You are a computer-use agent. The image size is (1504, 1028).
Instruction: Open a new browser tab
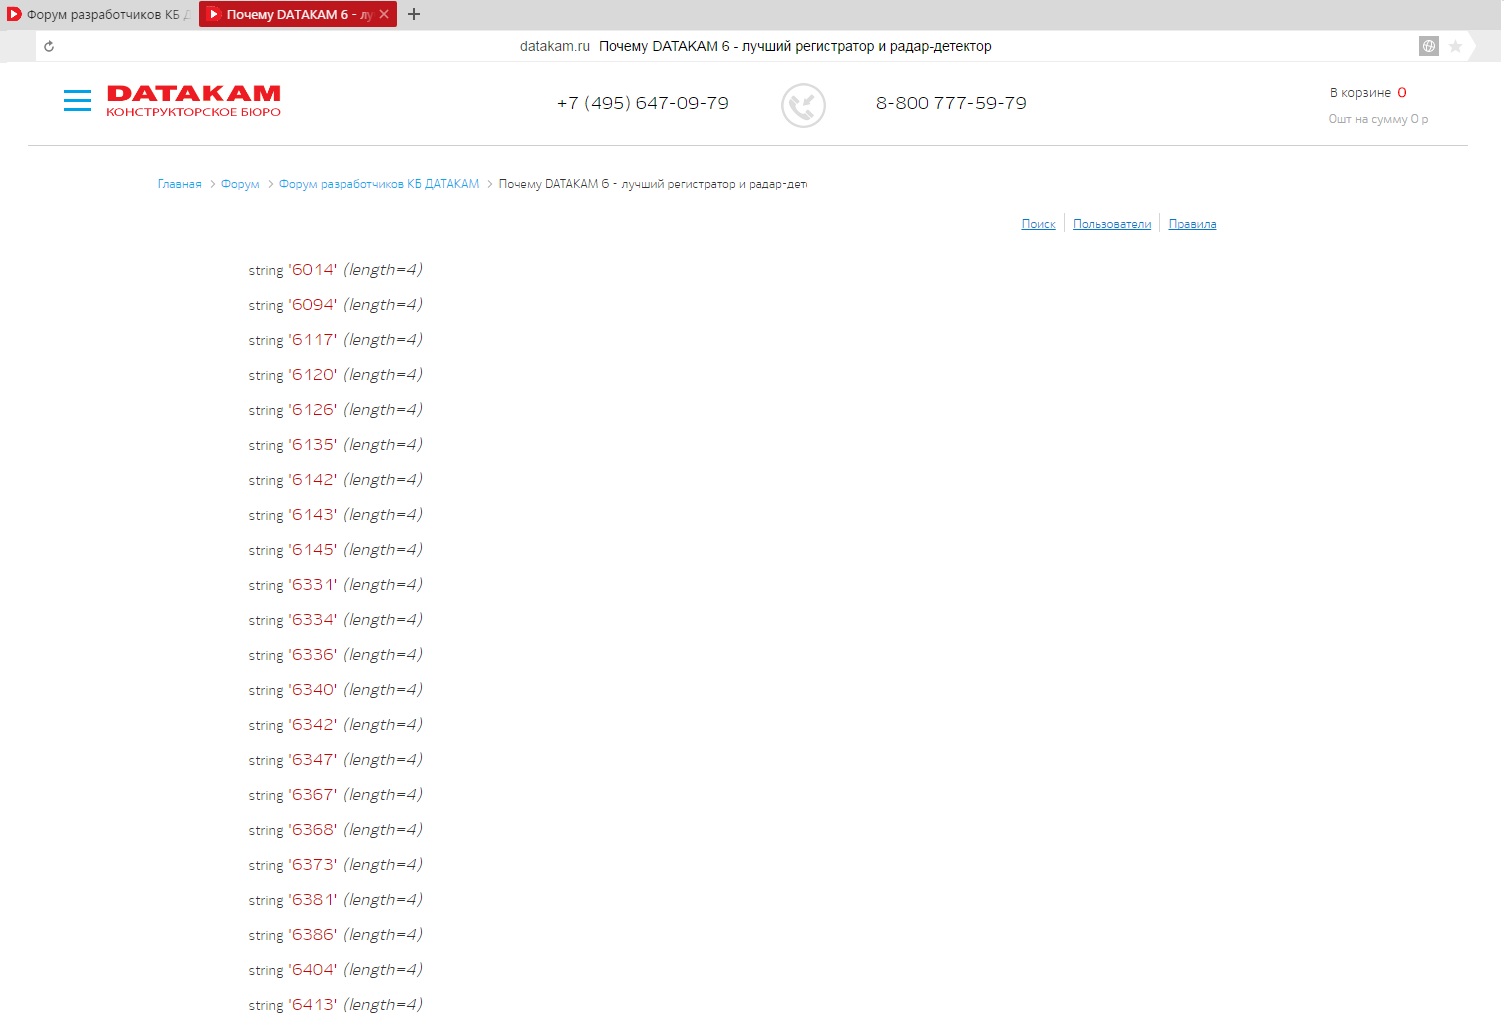[x=414, y=14]
